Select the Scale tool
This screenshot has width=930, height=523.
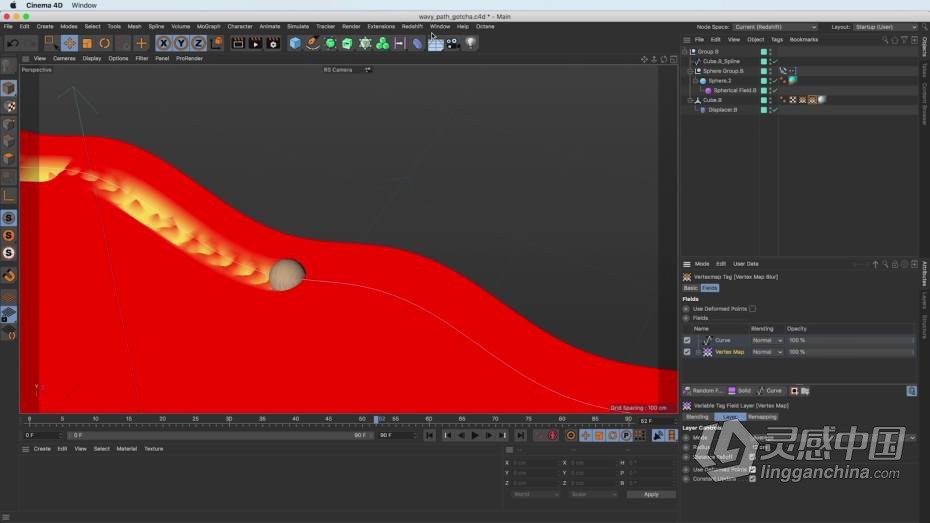point(87,43)
